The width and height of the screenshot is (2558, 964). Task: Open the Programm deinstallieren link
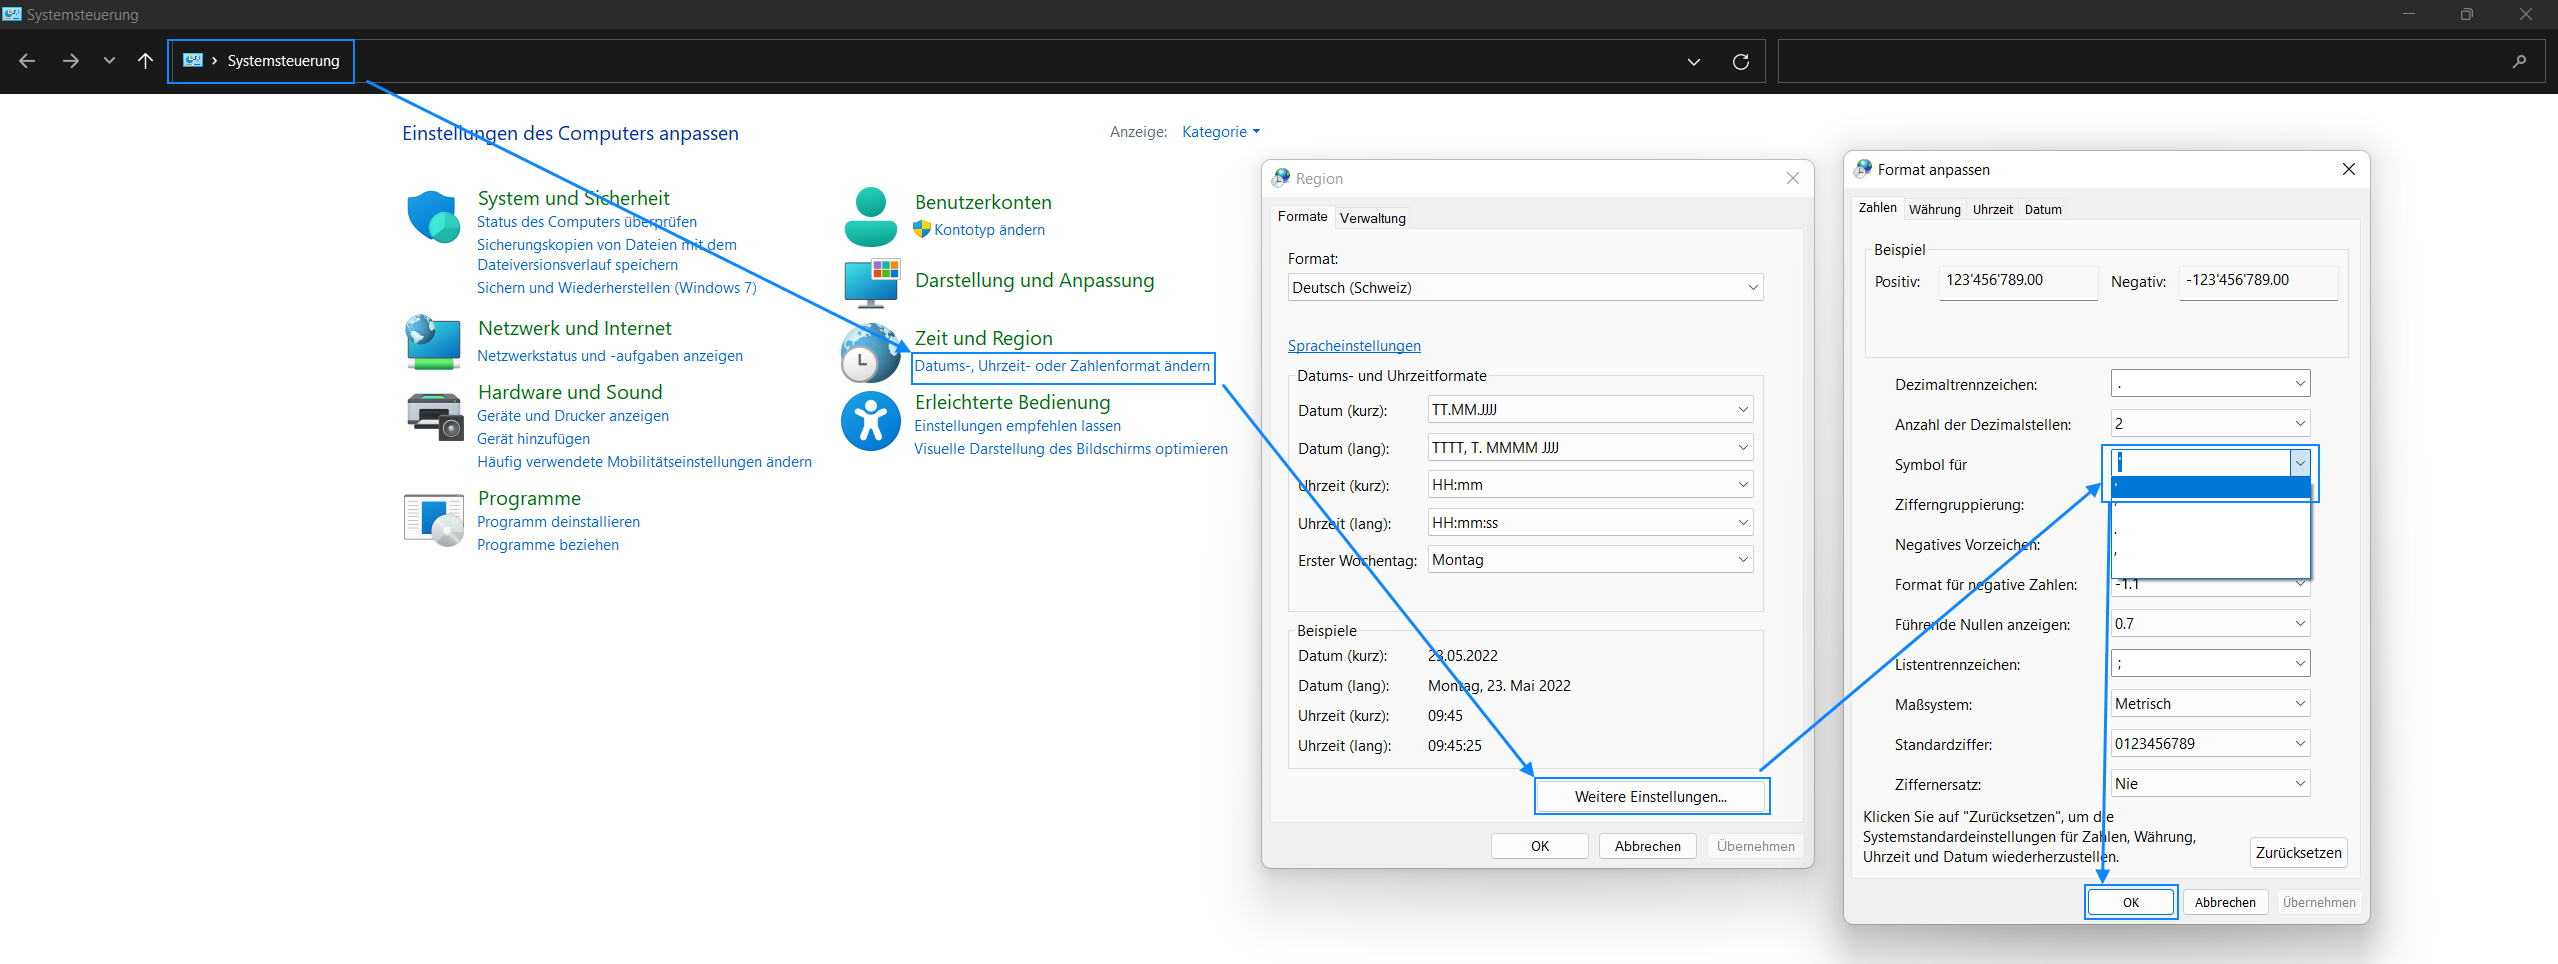coord(558,522)
